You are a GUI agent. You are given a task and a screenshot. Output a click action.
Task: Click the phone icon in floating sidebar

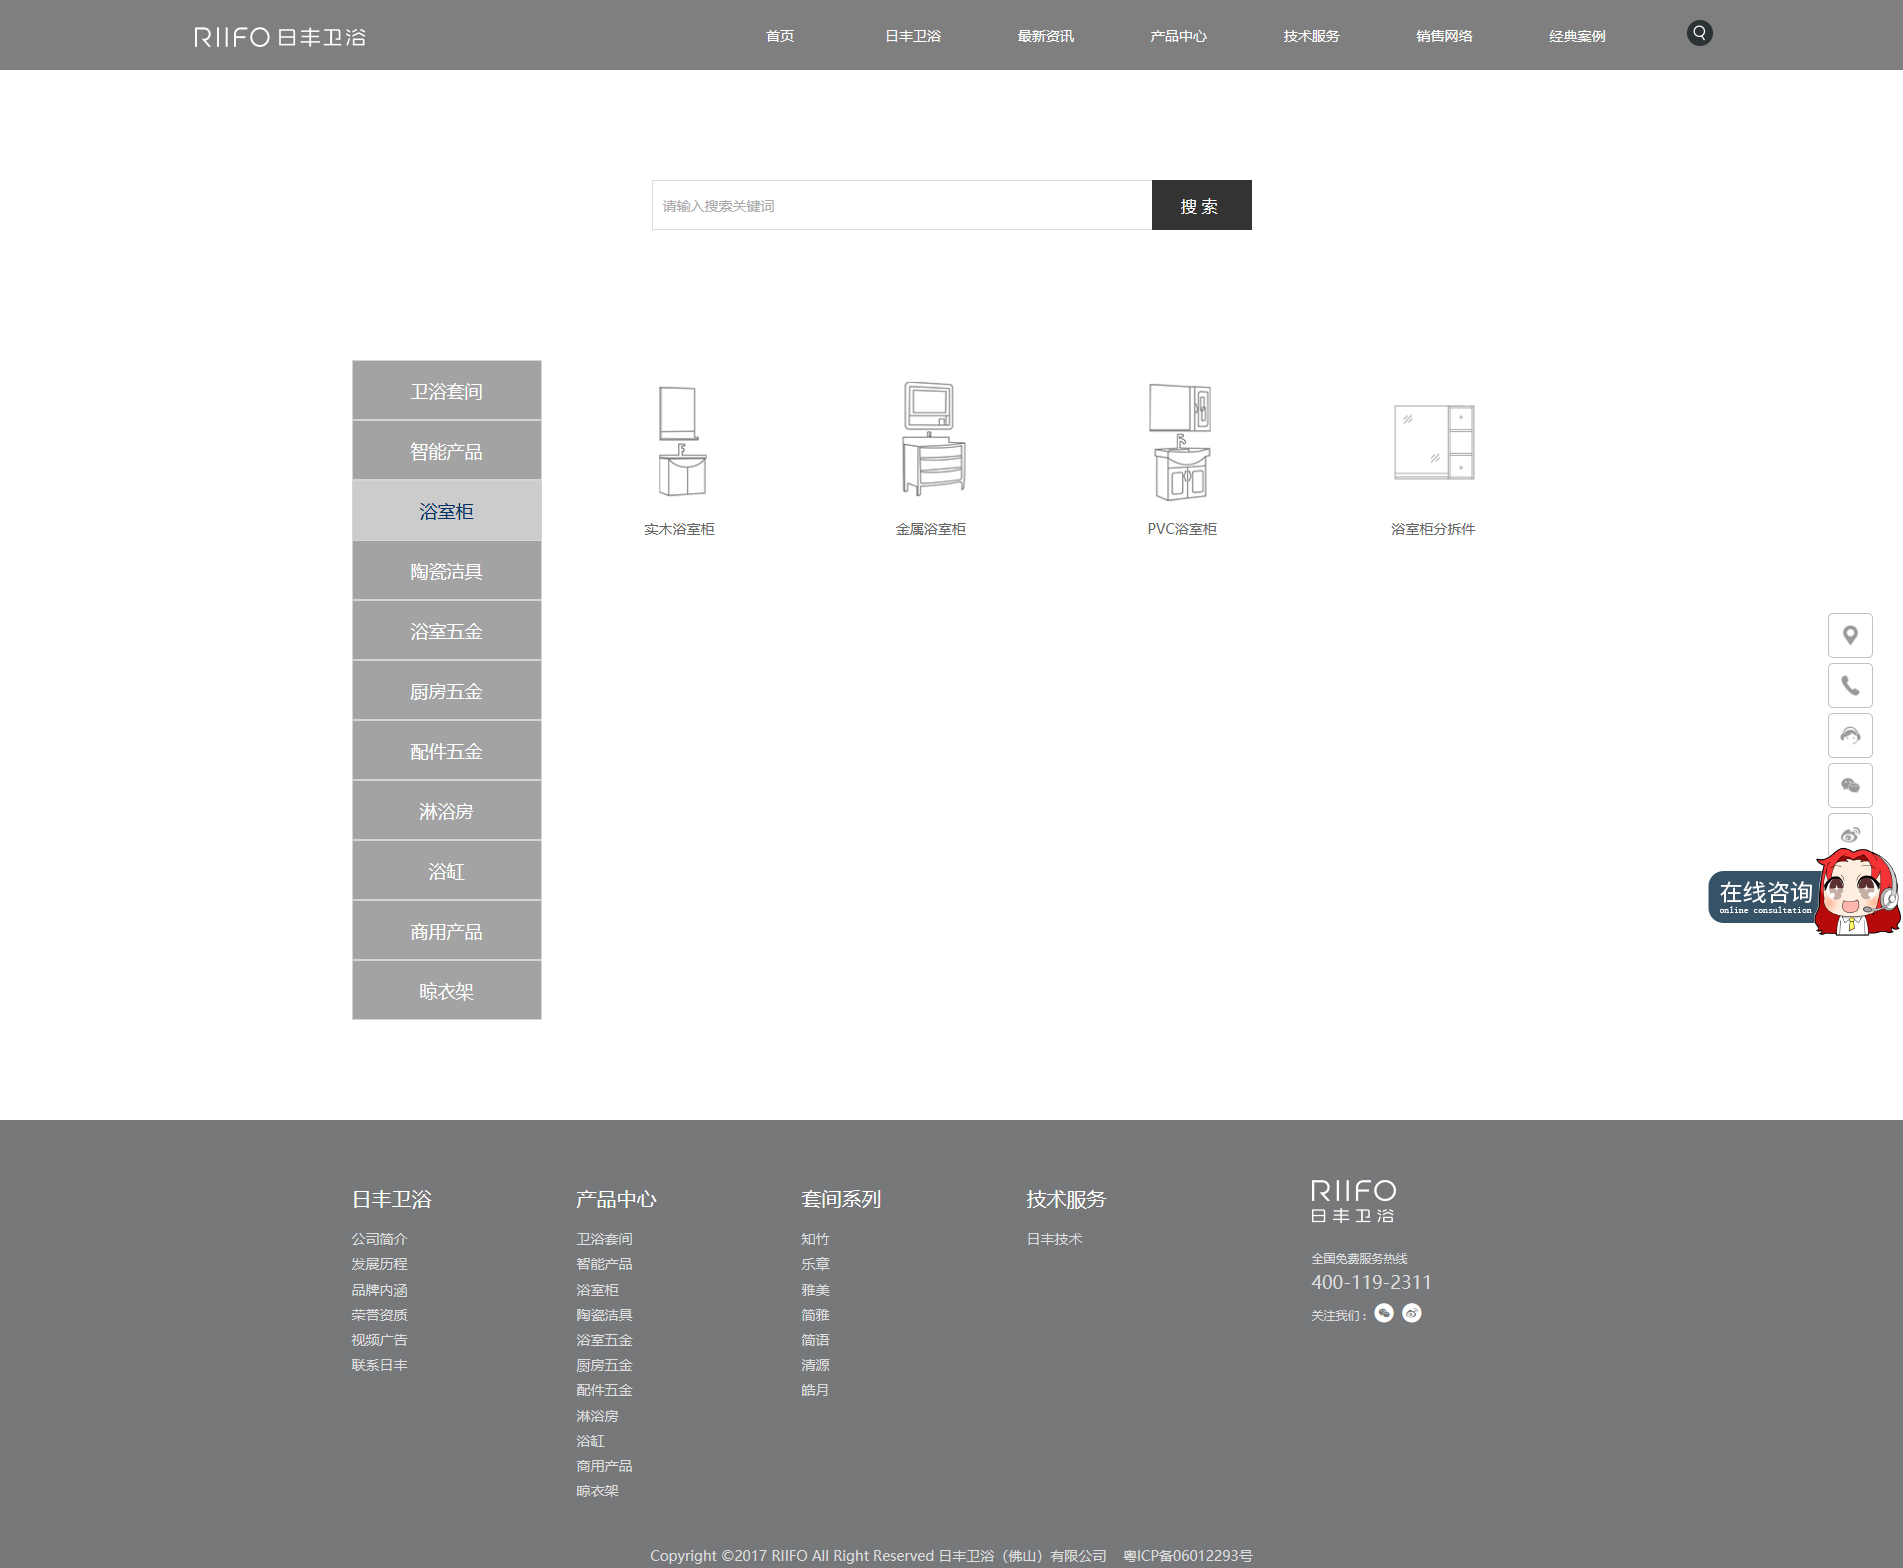coord(1850,686)
